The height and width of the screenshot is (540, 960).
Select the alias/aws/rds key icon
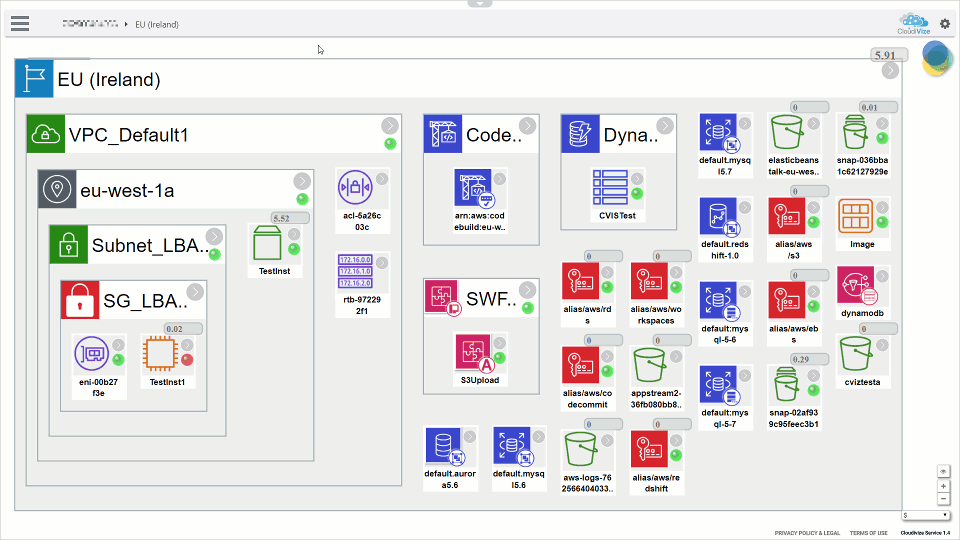[x=580, y=282]
